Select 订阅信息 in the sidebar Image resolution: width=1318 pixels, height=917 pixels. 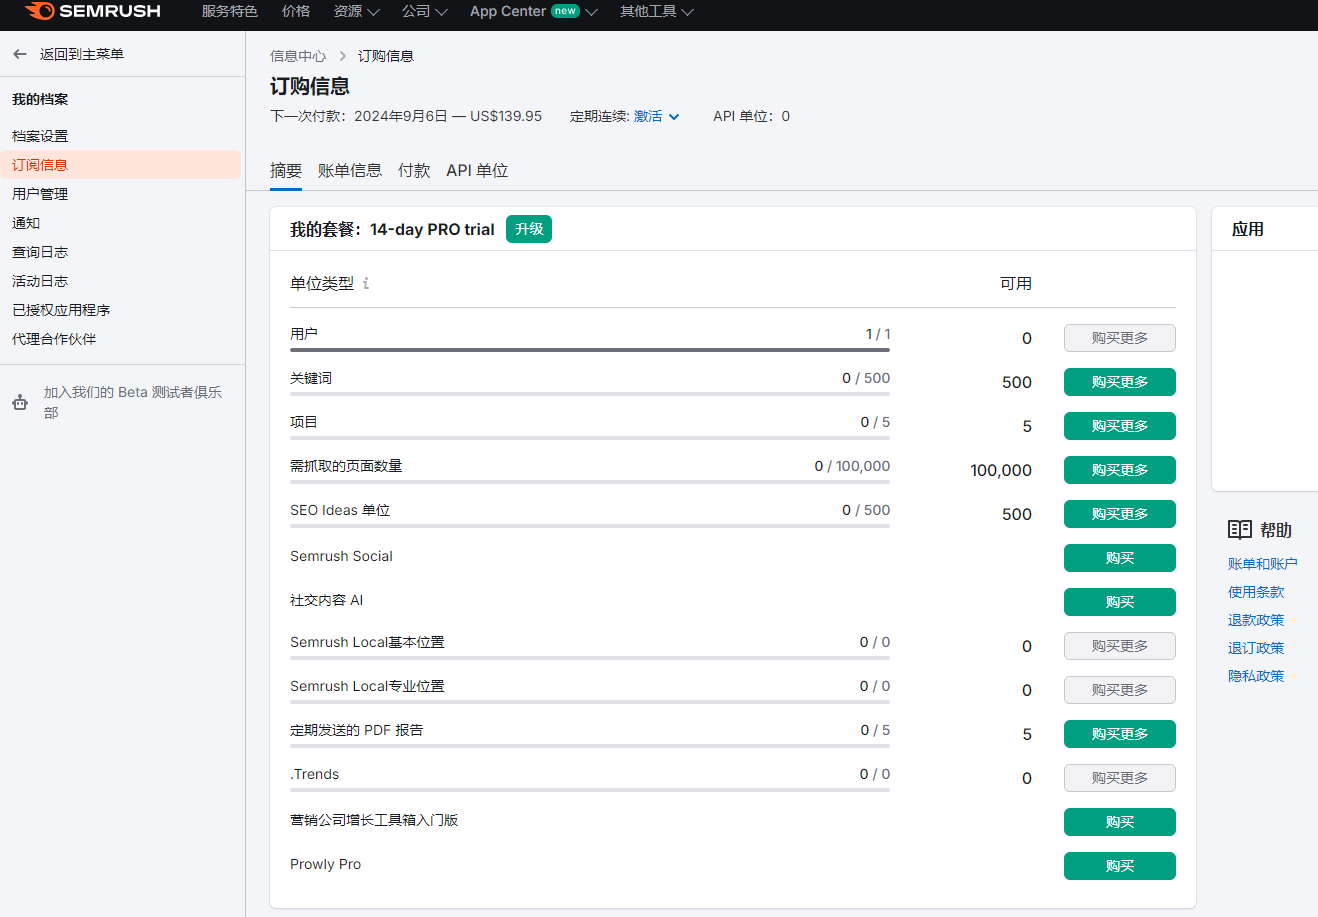tap(120, 165)
